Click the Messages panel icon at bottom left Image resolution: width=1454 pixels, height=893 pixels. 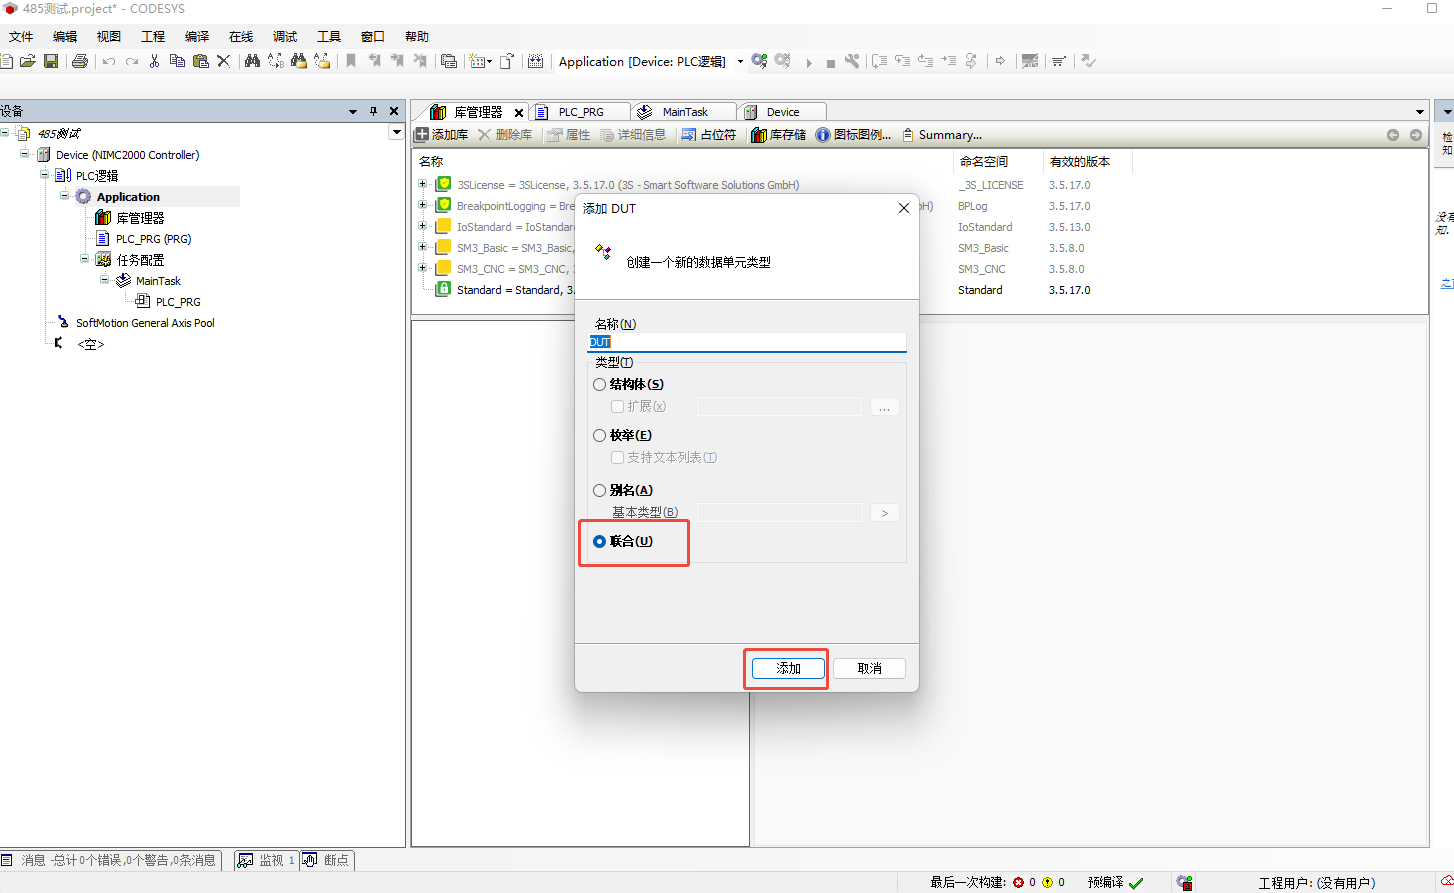pos(7,860)
